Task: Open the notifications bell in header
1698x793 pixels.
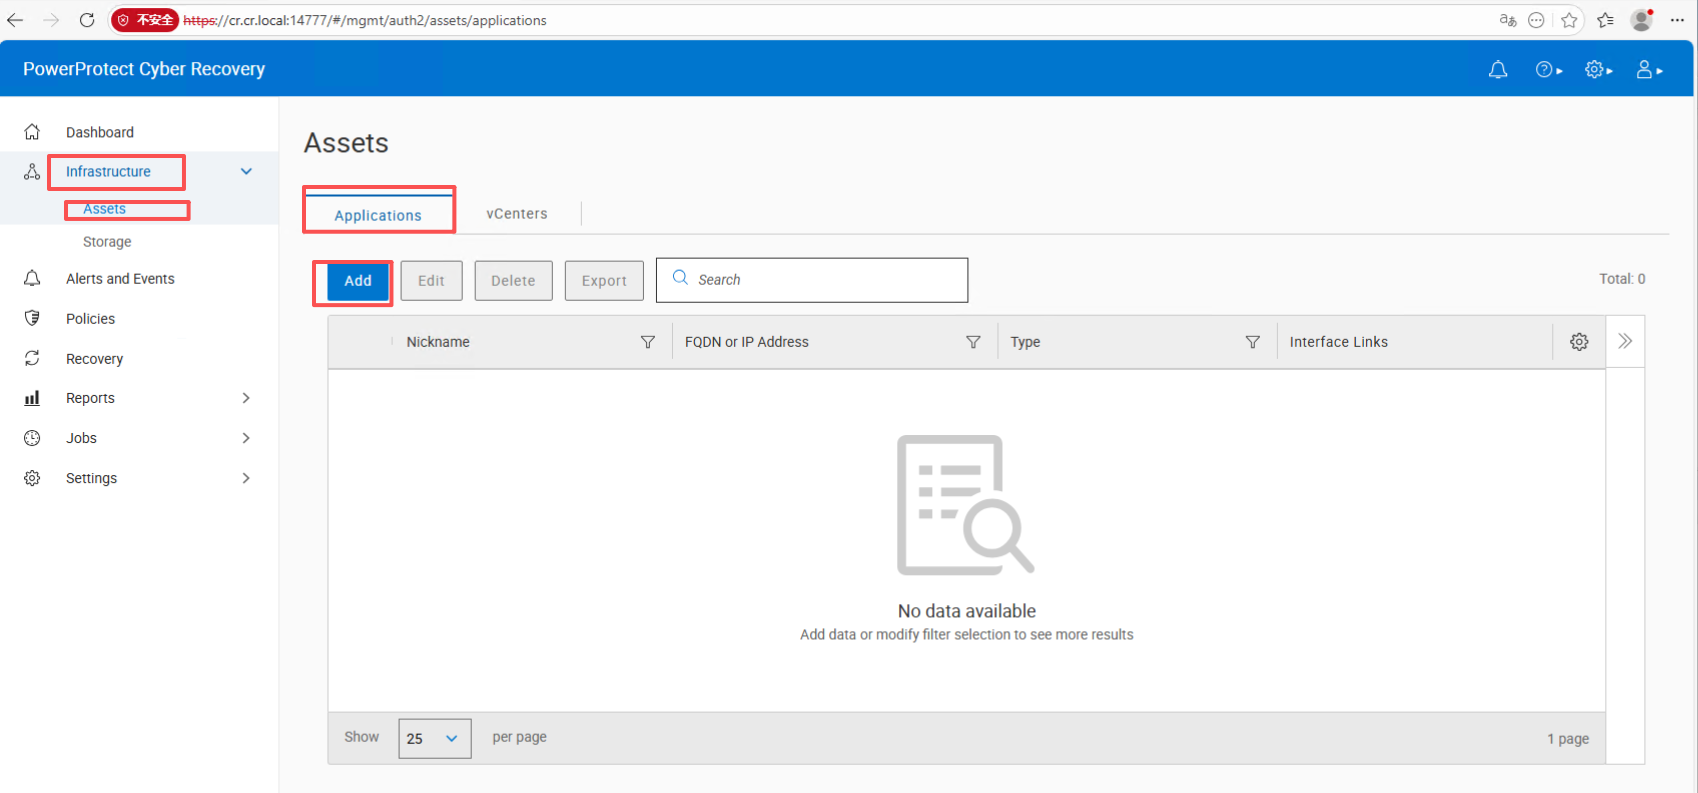Action: click(x=1498, y=69)
